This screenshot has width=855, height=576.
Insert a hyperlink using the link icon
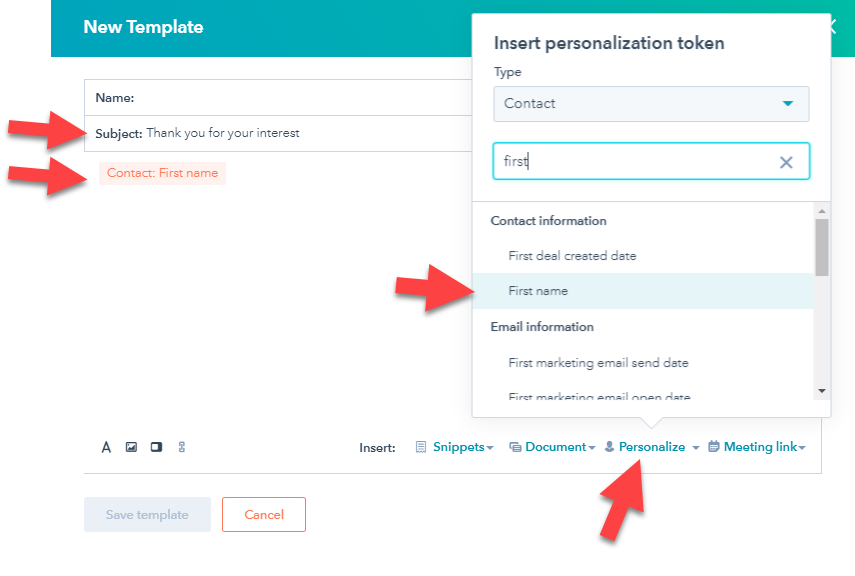[x=181, y=447]
